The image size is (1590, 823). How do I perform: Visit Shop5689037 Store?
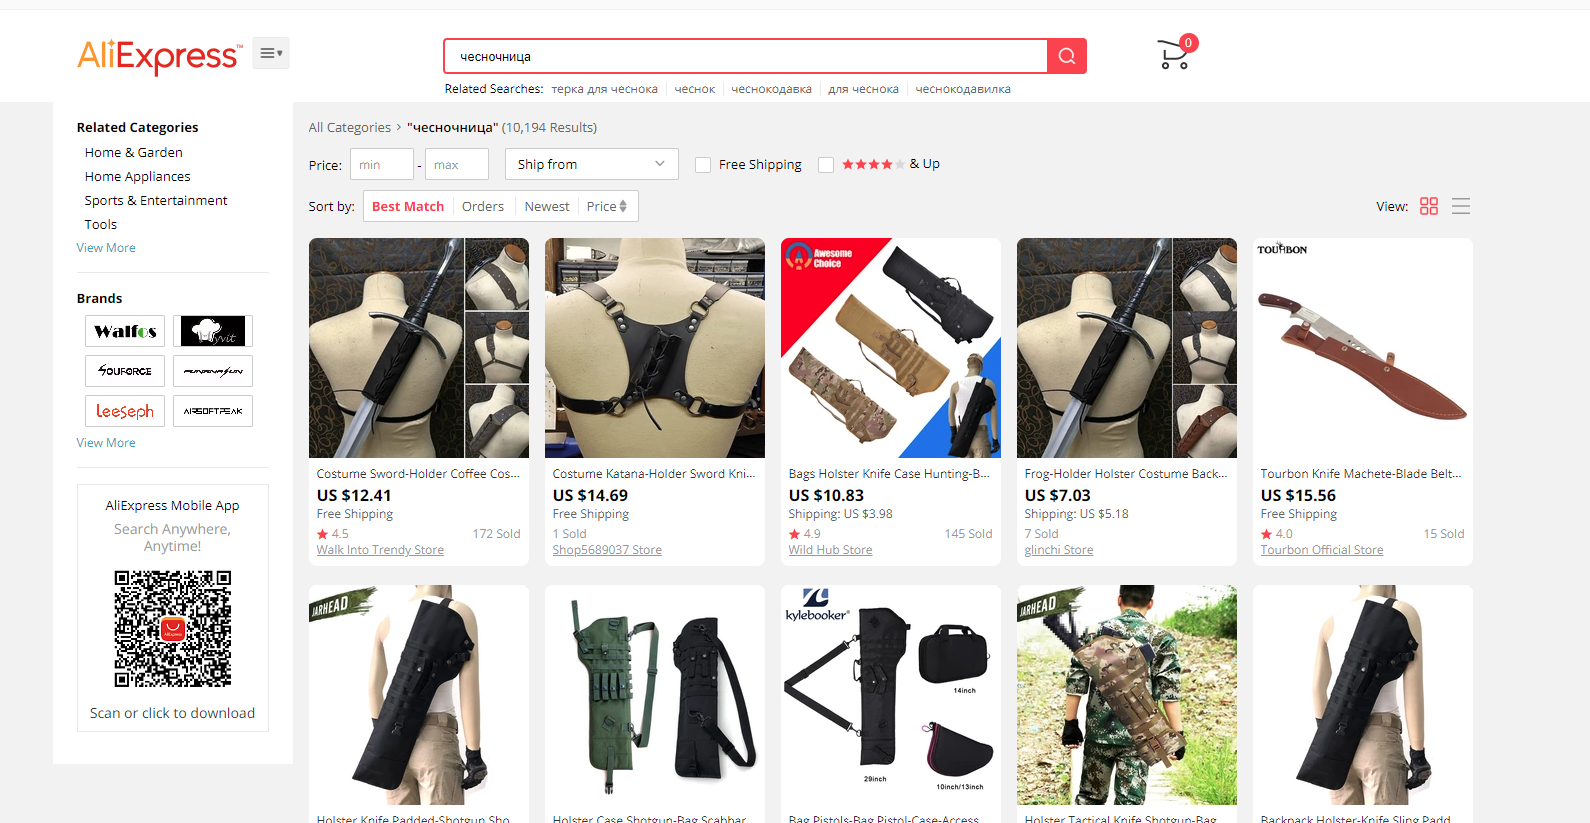coord(607,550)
